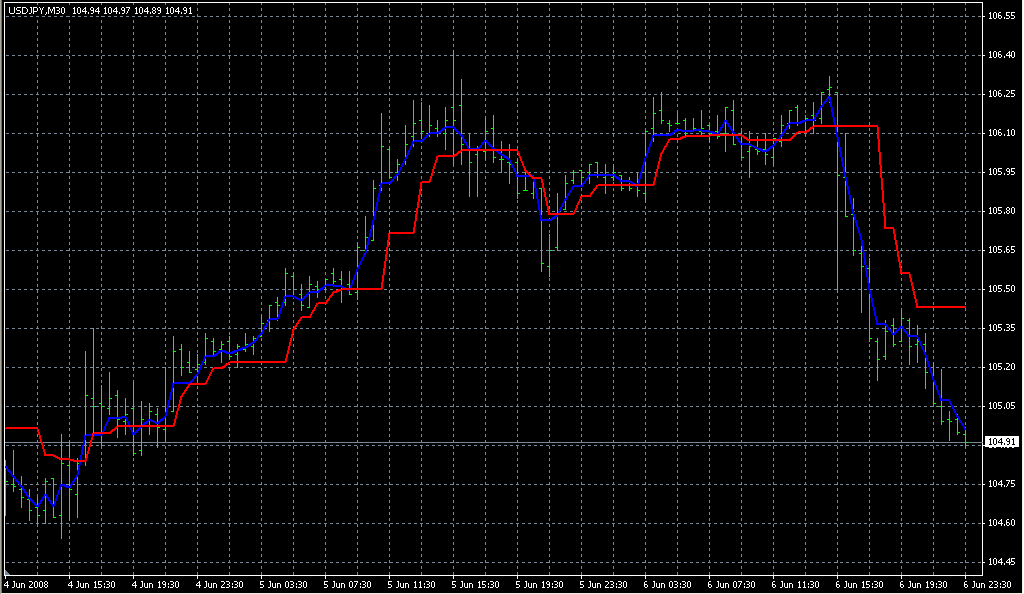Click the USDJPY,M30 chart title text
Image resolution: width=1024 pixels, height=594 pixels.
36,11
